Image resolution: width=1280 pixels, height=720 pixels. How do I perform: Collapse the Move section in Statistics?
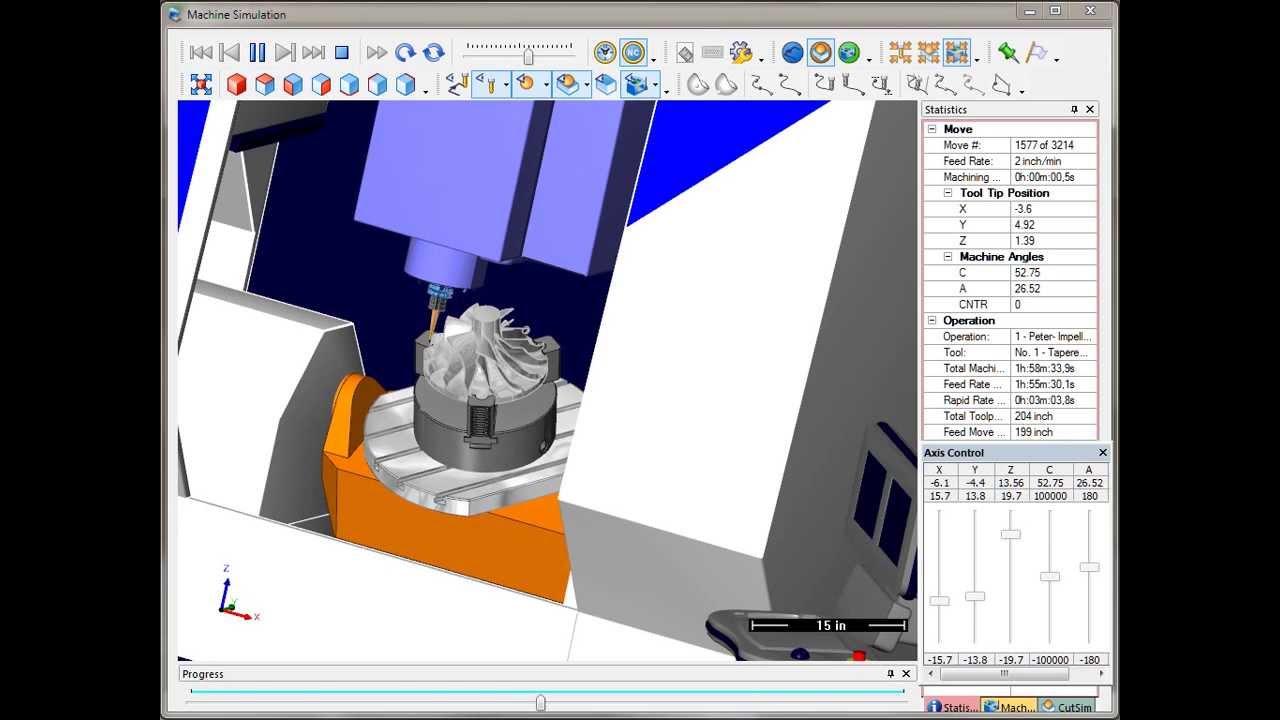[x=932, y=129]
